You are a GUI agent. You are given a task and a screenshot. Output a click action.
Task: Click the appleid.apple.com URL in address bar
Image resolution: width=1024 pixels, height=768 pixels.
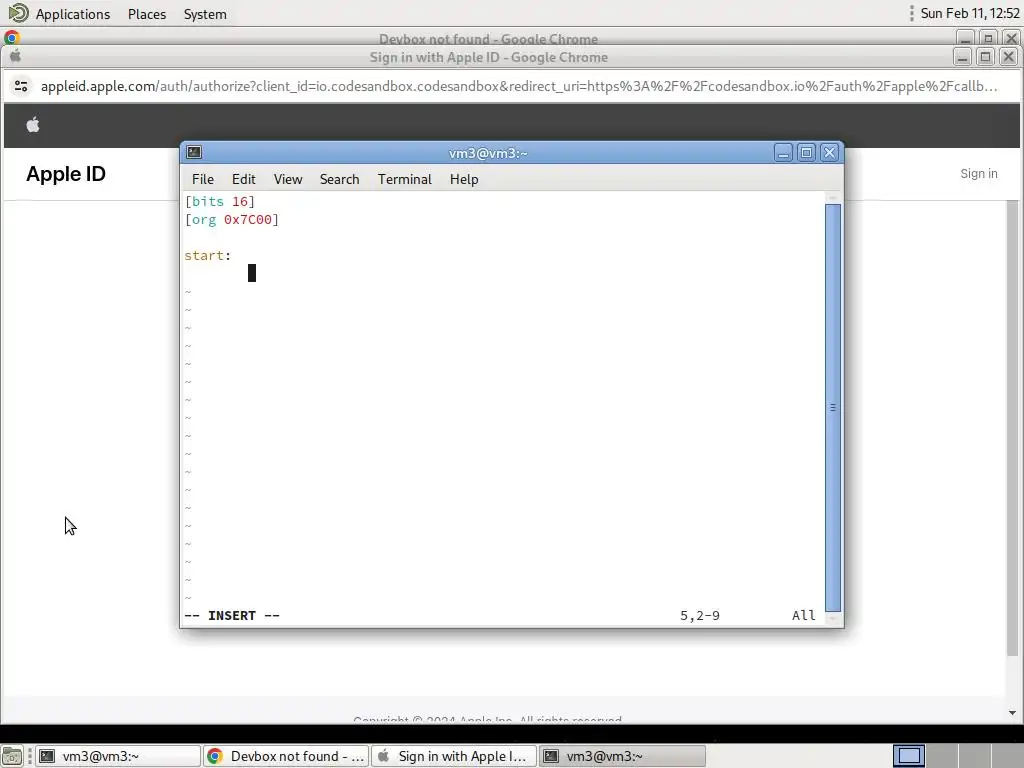(519, 86)
